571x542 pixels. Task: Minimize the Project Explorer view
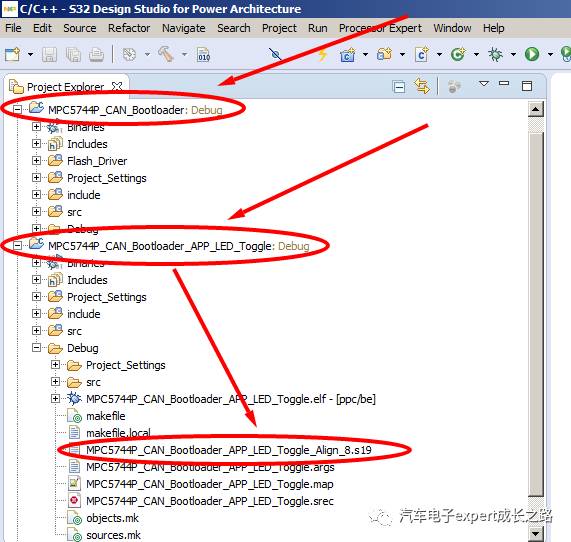click(x=504, y=83)
